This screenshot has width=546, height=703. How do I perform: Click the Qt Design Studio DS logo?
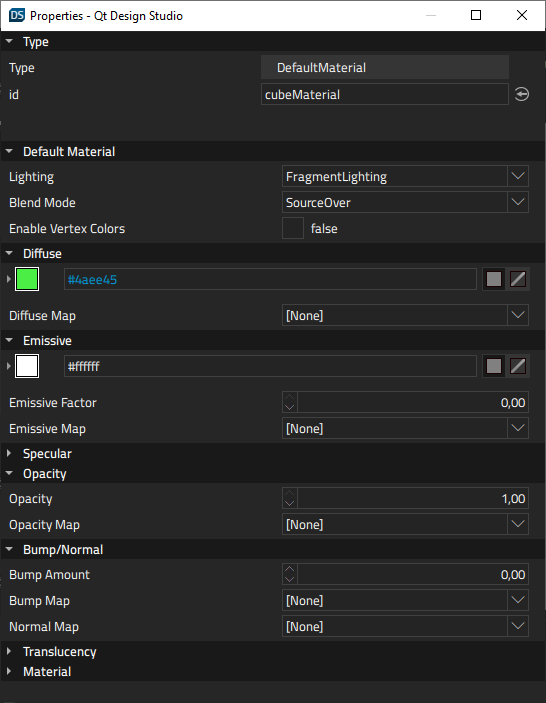coord(17,15)
